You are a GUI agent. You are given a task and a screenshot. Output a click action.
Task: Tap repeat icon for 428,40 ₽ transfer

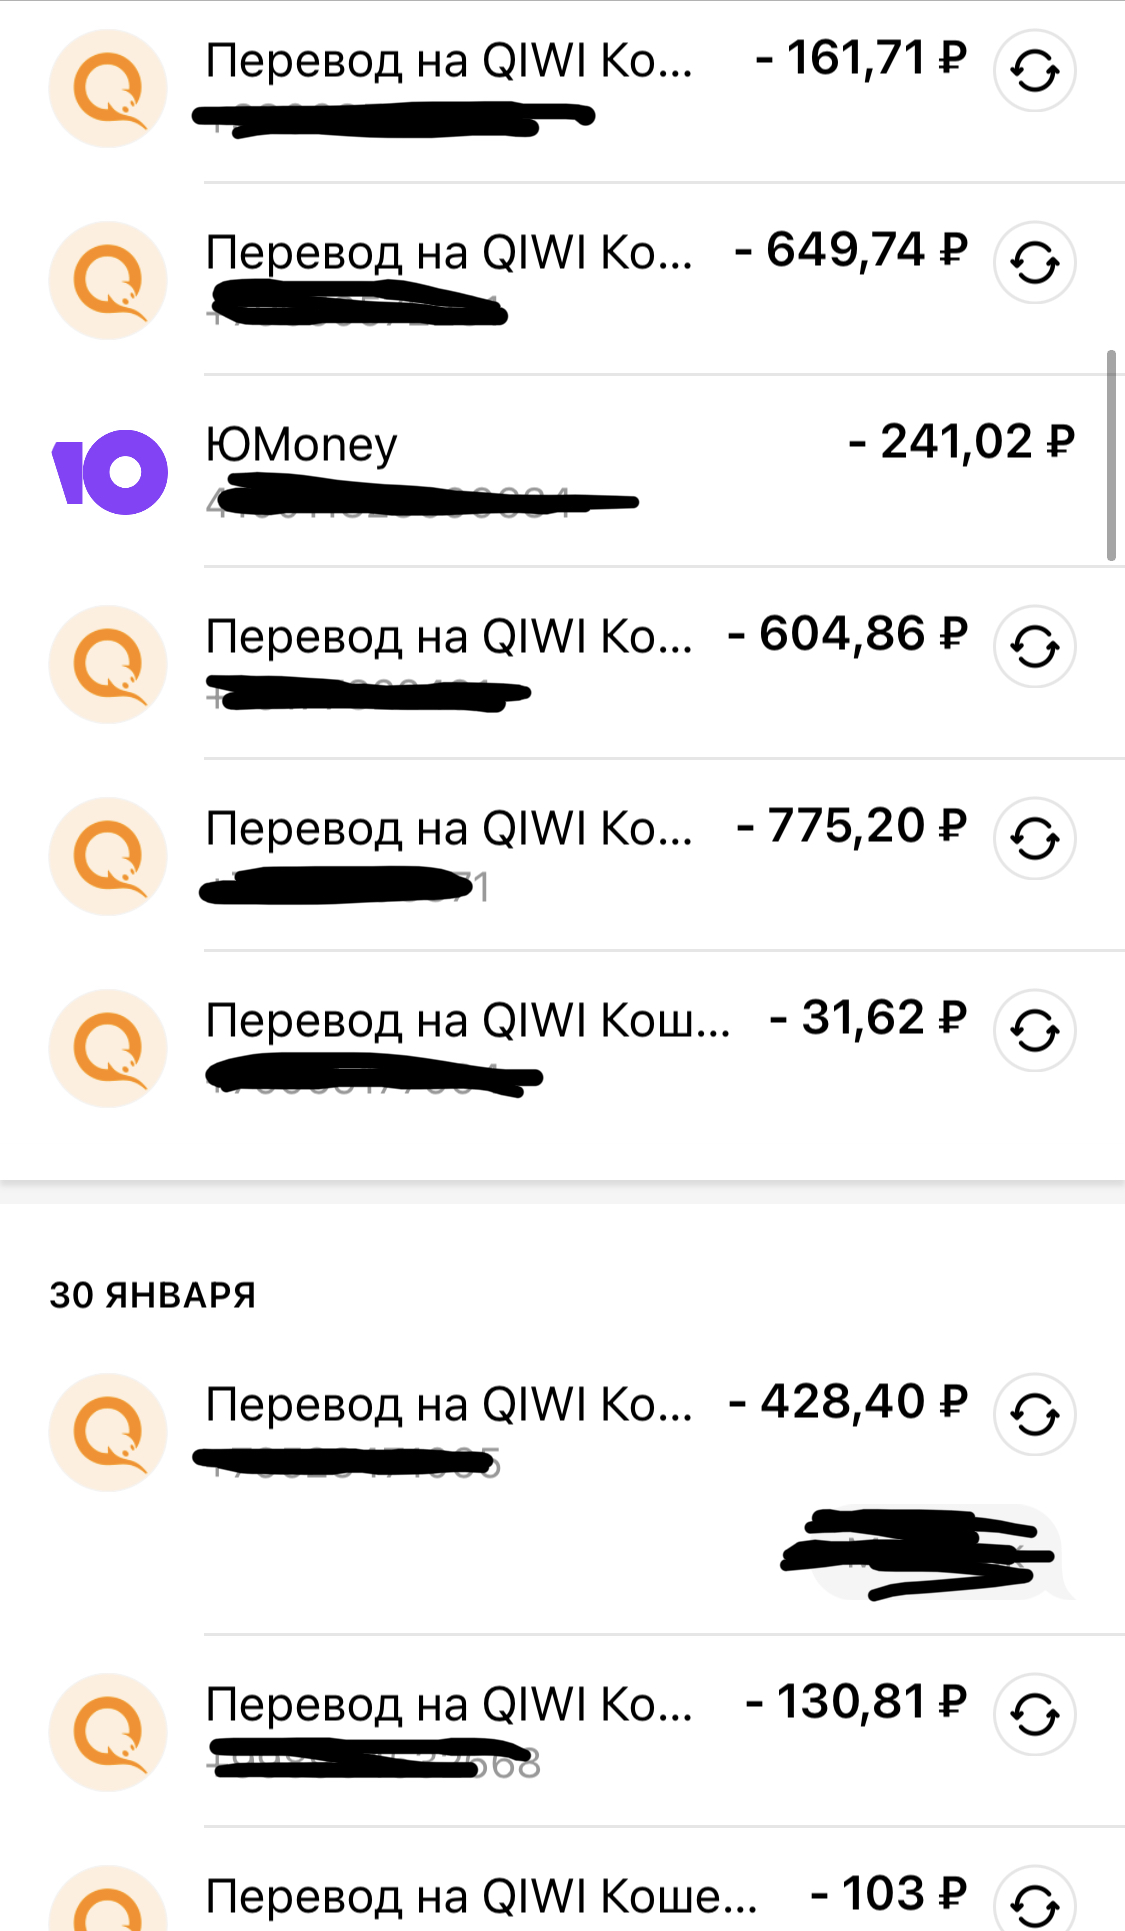tap(1034, 1414)
